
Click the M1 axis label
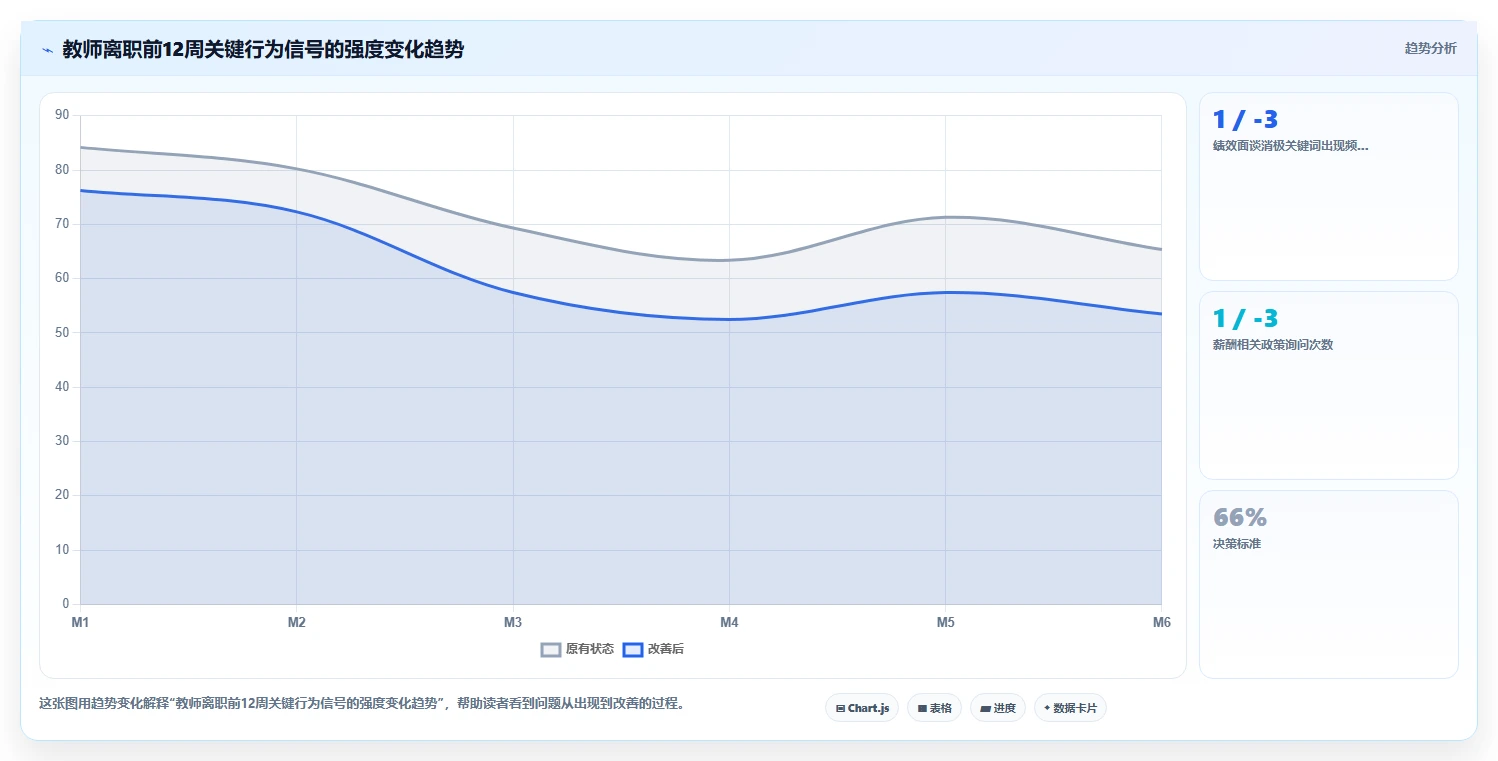pyautogui.click(x=80, y=622)
